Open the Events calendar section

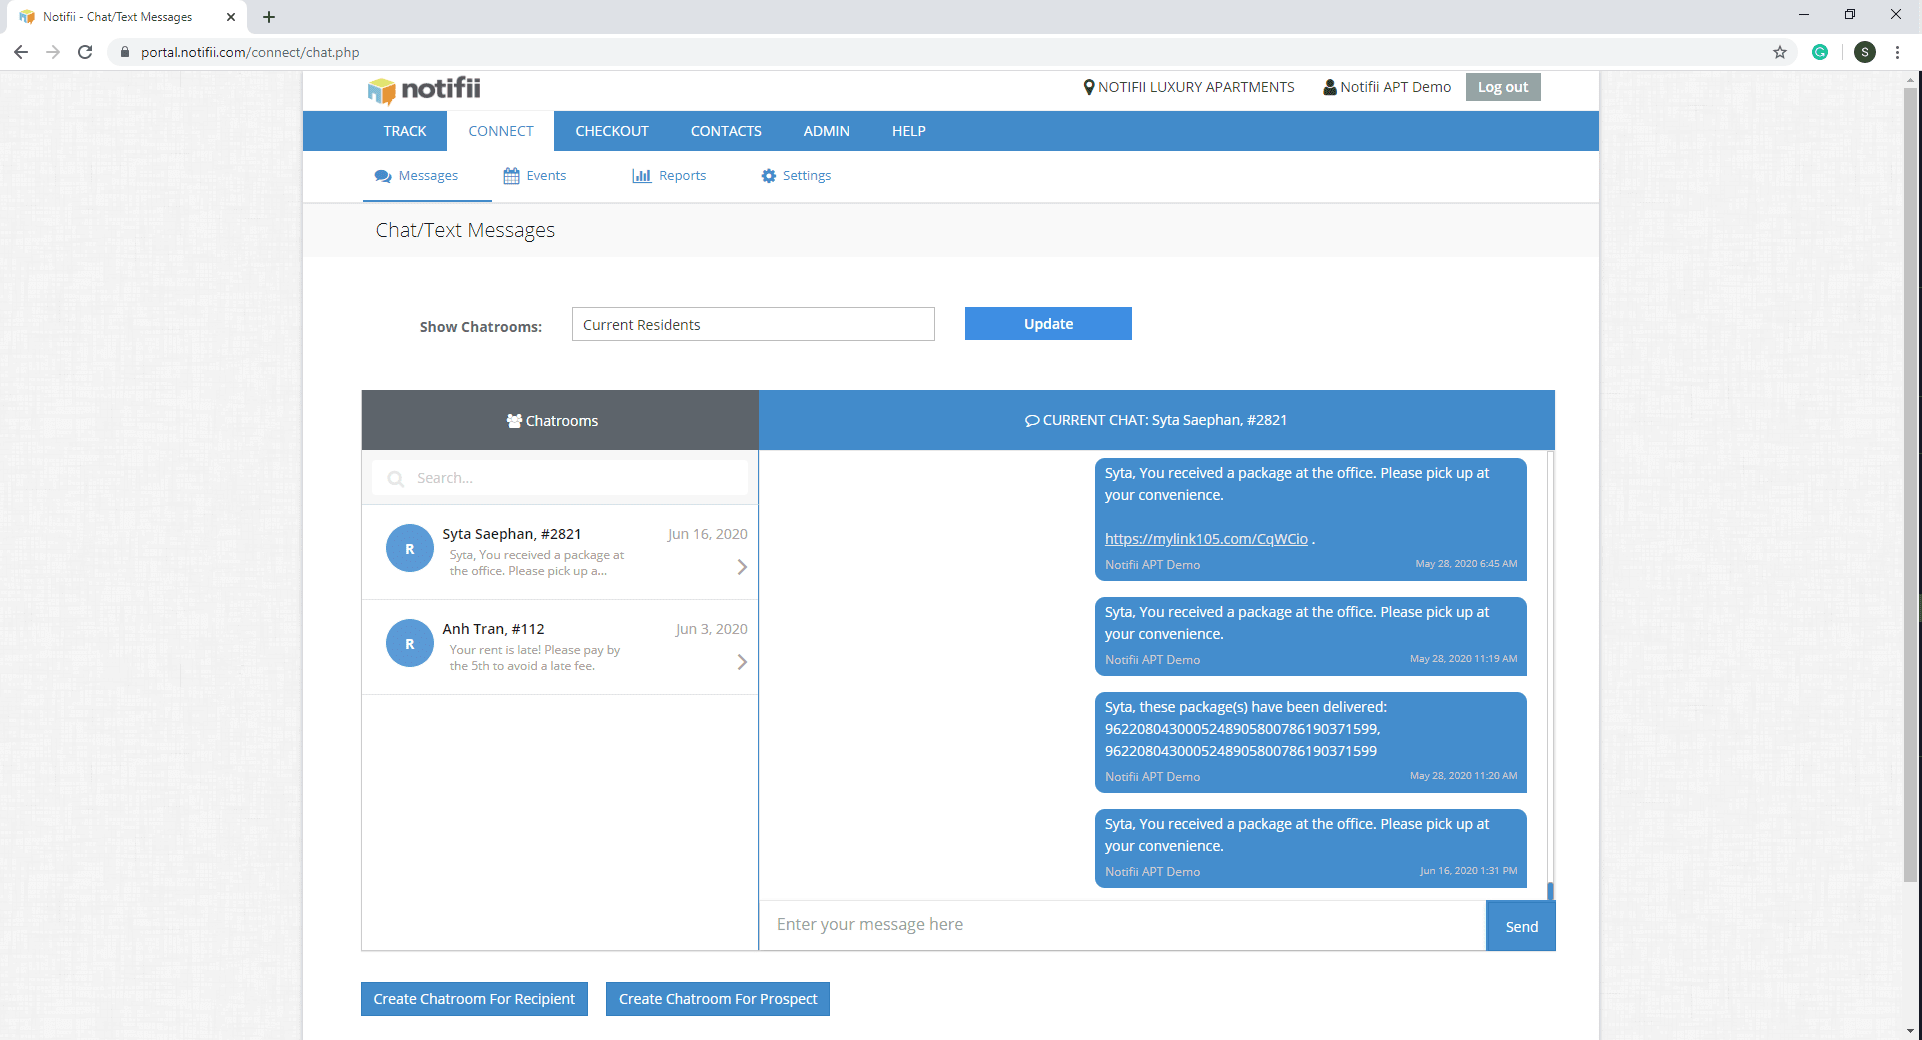coord(535,175)
